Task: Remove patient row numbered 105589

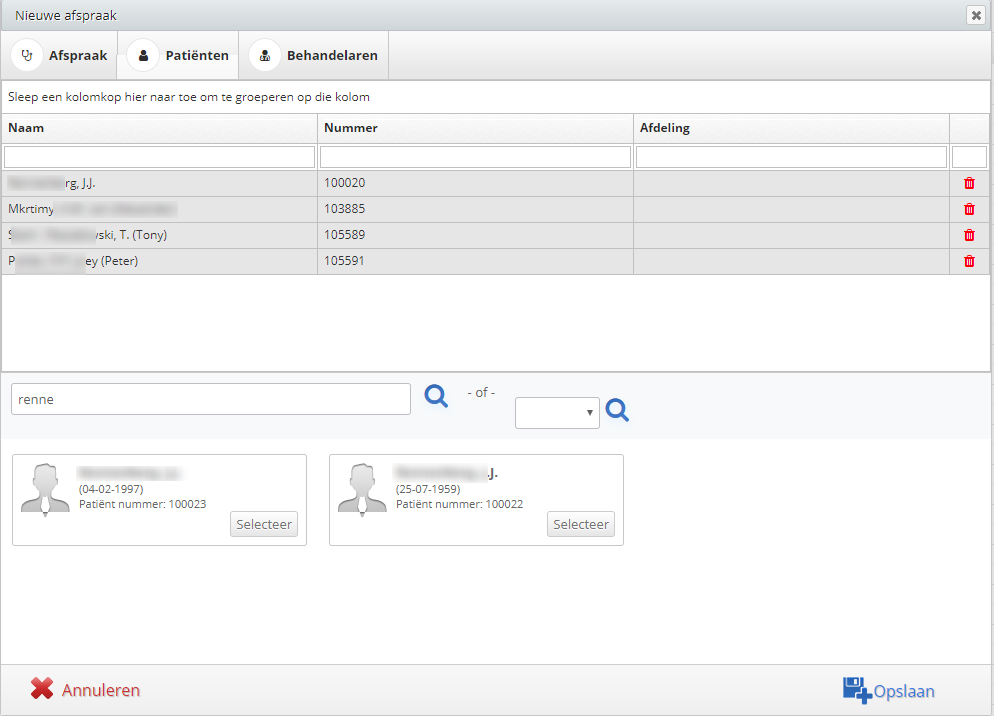Action: click(x=969, y=235)
